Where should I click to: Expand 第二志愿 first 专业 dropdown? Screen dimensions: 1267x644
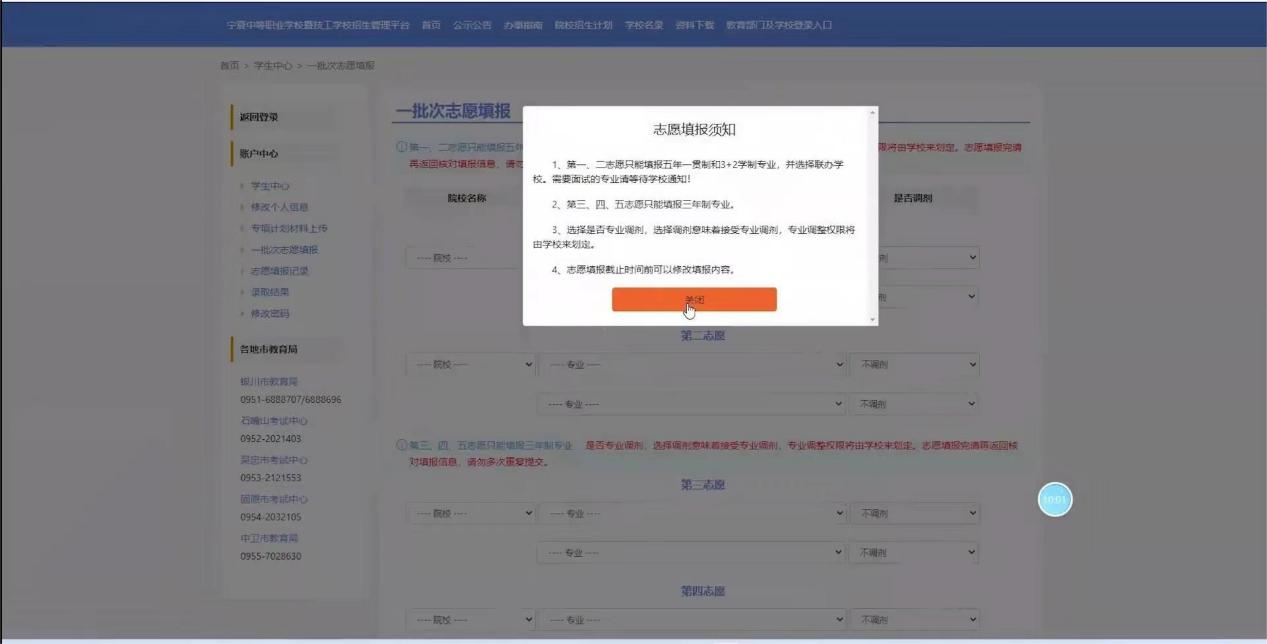pyautogui.click(x=693, y=365)
